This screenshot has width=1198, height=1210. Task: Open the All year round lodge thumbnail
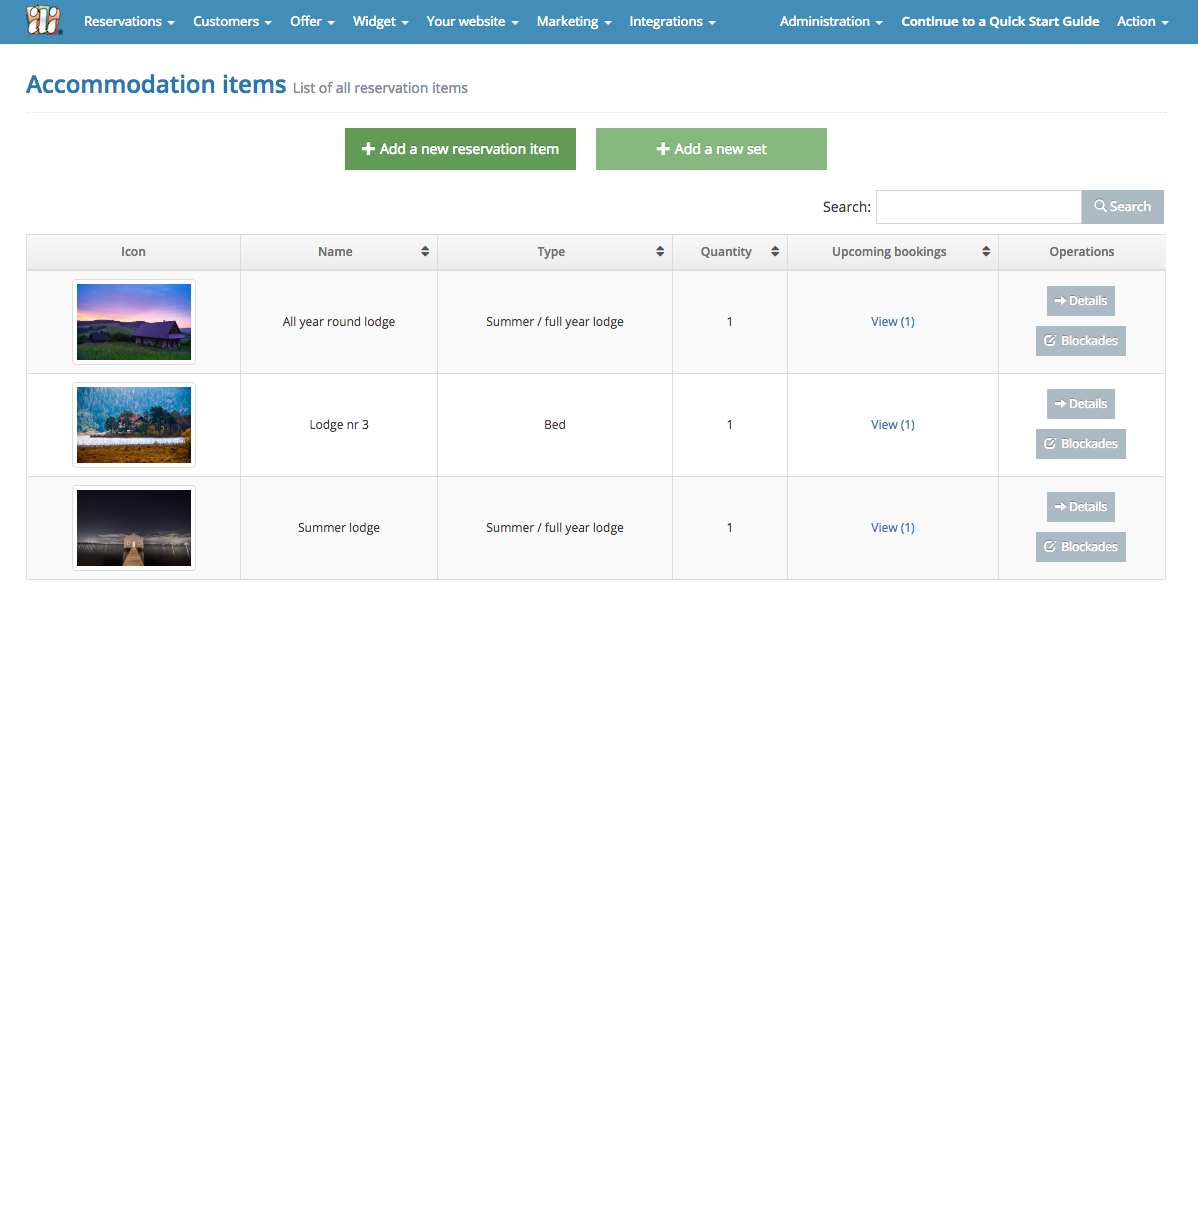click(134, 322)
